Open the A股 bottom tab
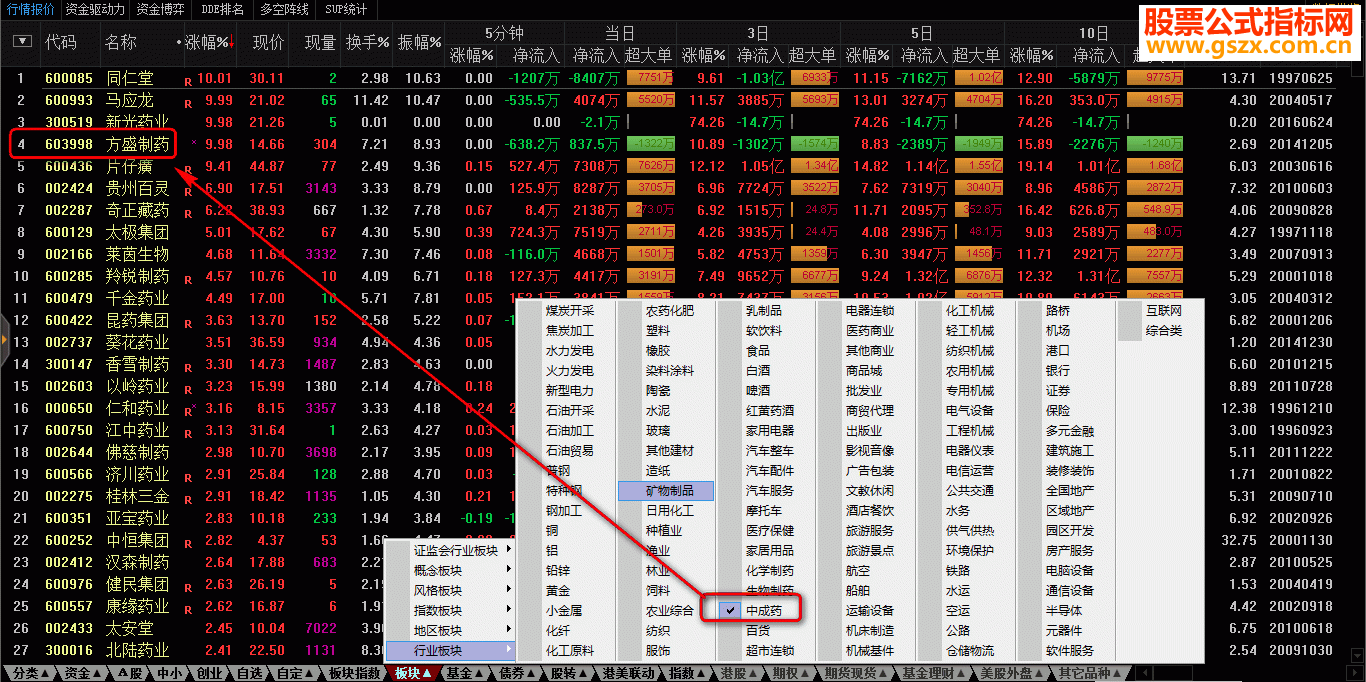This screenshot has height=682, width=1366. (x=130, y=674)
